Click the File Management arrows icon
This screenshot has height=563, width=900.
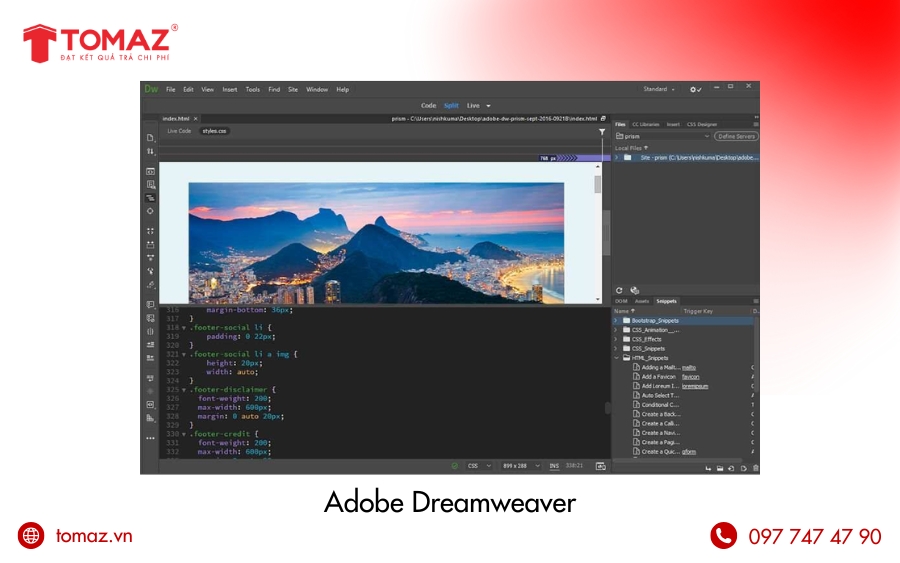150,152
